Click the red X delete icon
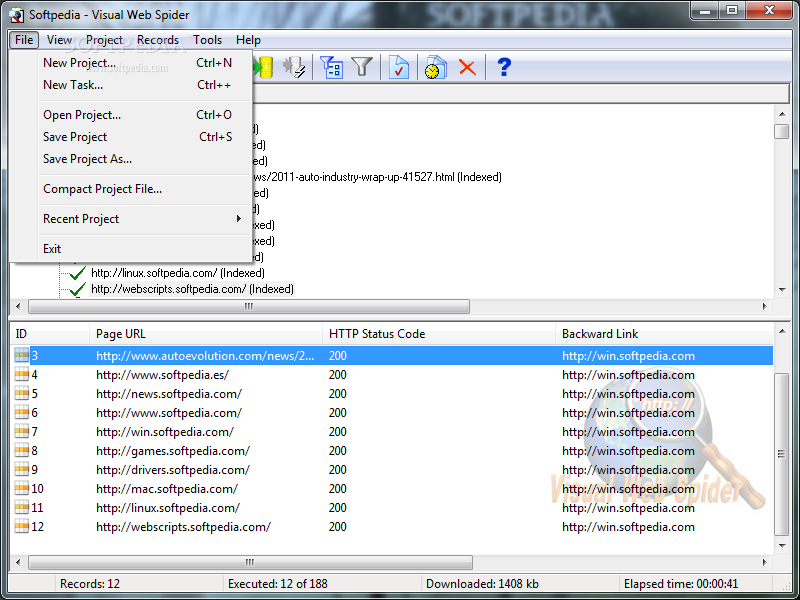This screenshot has height=600, width=800. tap(467, 67)
